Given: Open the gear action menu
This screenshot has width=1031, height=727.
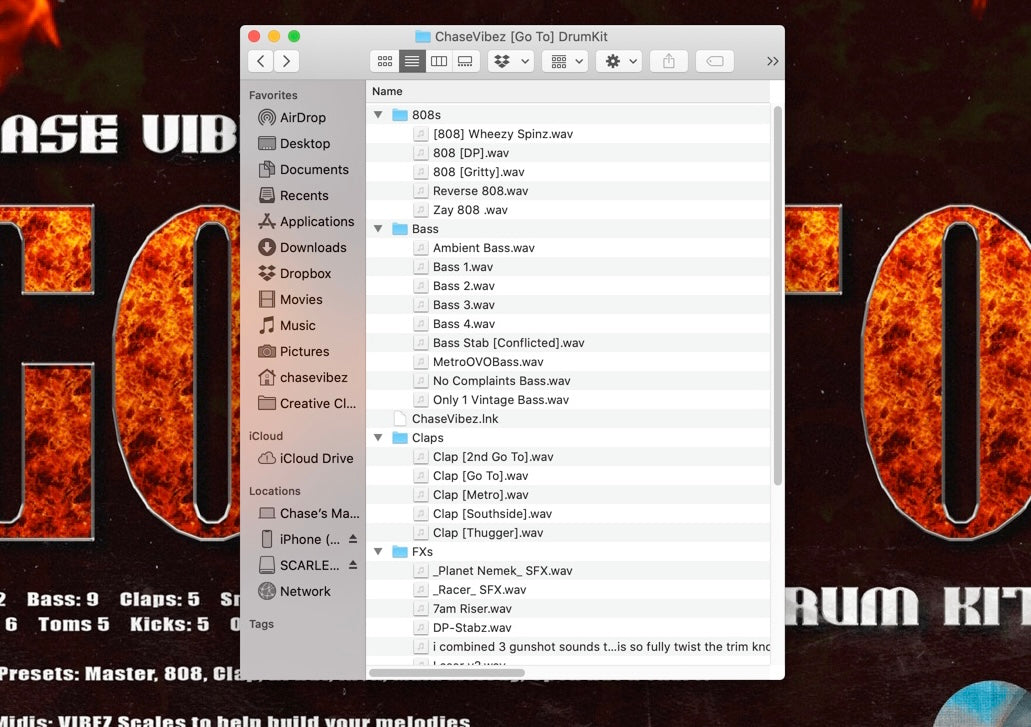Looking at the screenshot, I should [x=619, y=61].
